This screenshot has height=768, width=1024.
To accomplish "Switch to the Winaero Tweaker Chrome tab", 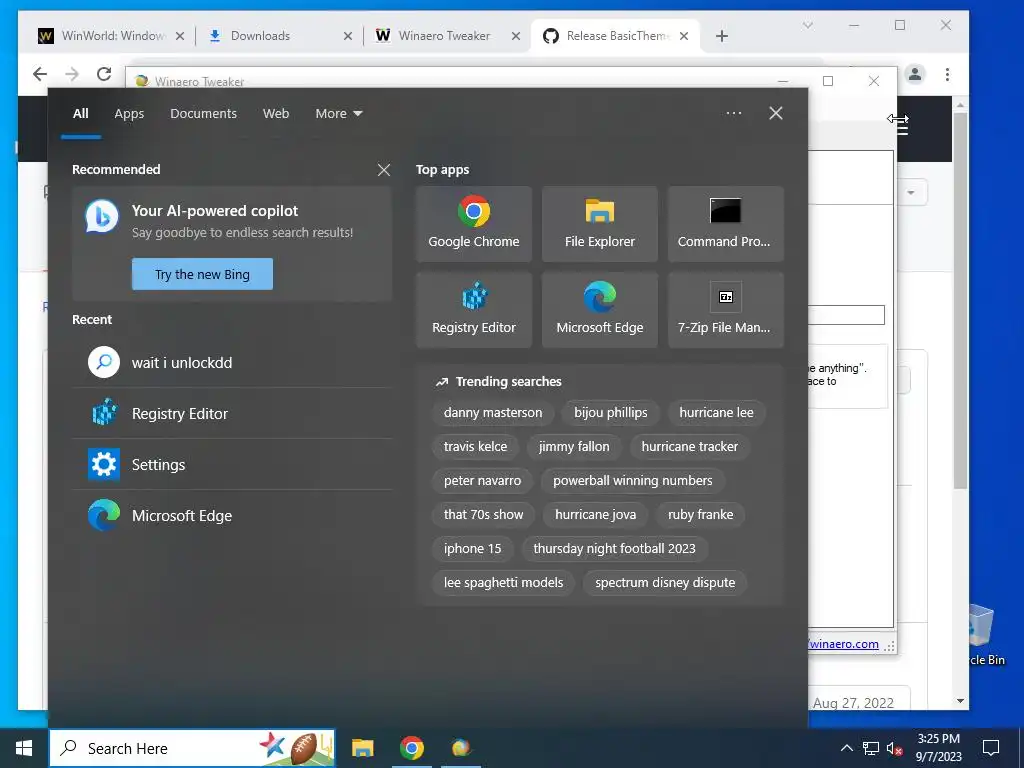I will pyautogui.click(x=447, y=36).
